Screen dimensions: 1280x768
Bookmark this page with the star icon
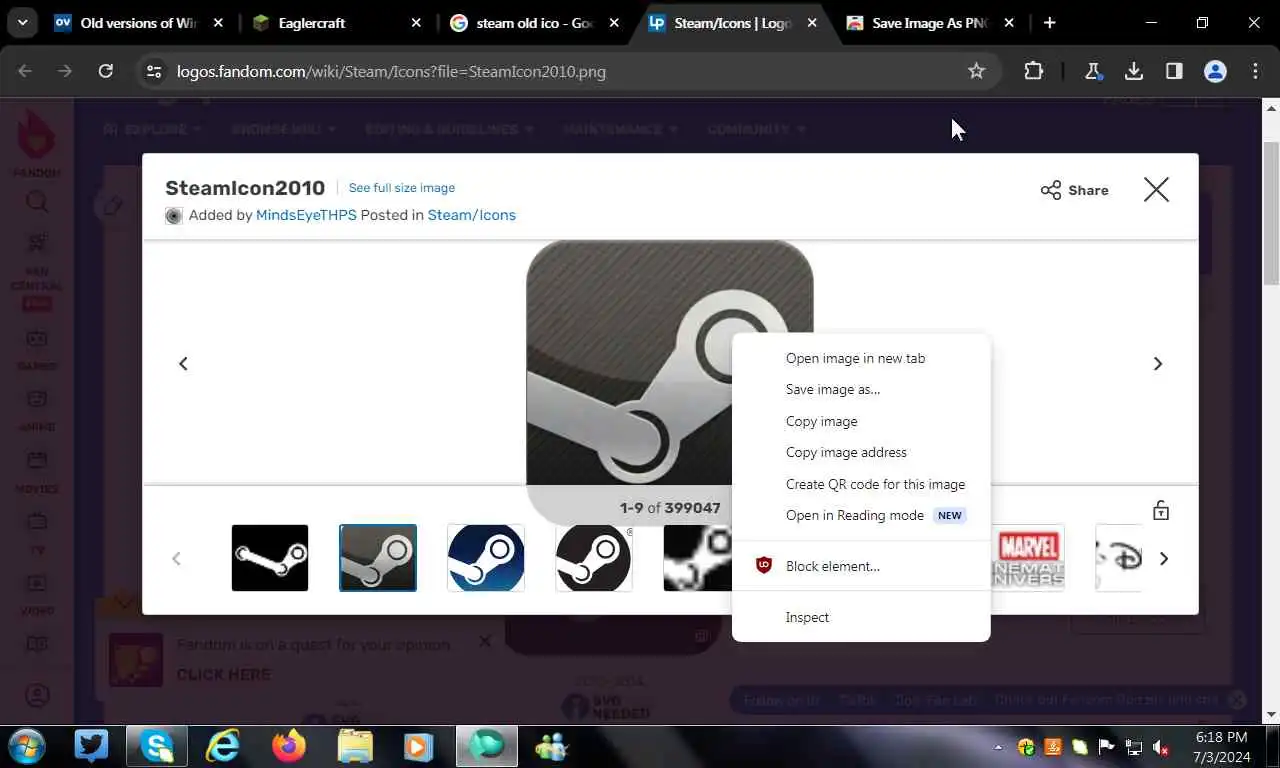tap(976, 71)
